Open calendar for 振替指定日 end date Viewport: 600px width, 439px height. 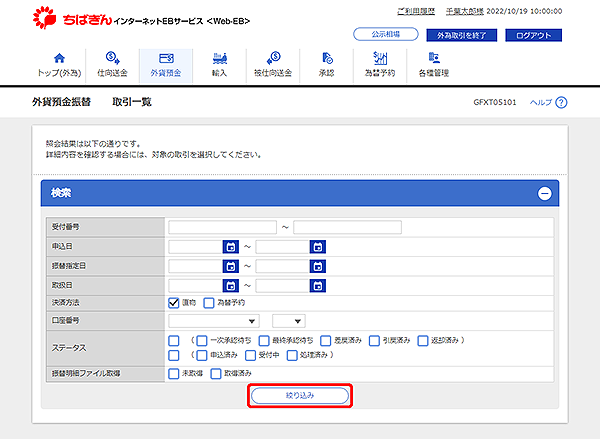click(x=318, y=266)
